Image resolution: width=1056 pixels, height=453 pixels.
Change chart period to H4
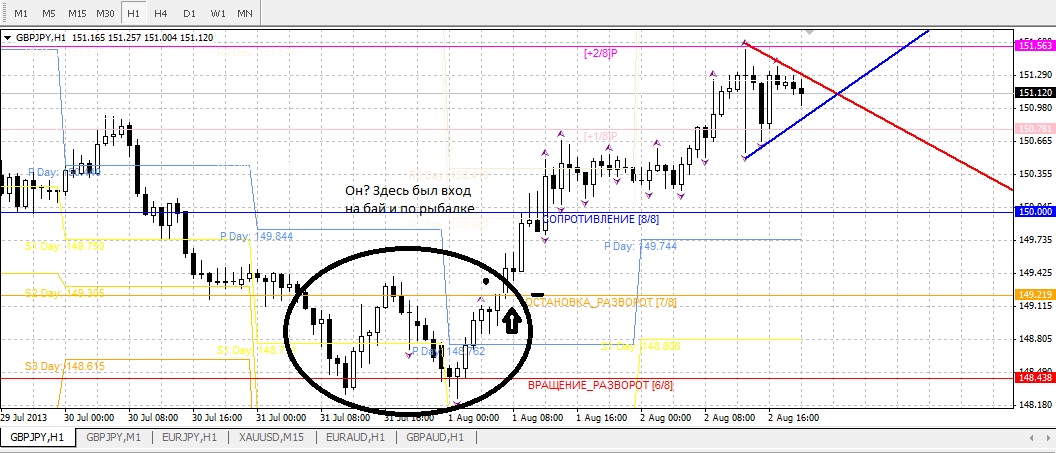pyautogui.click(x=160, y=13)
